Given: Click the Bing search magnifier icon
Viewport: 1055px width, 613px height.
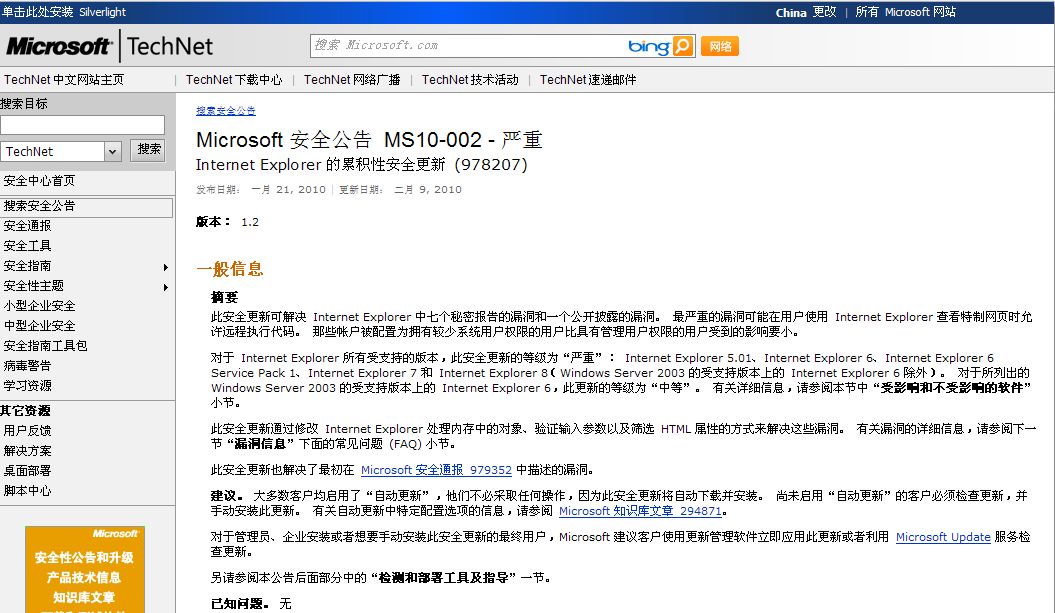Looking at the screenshot, I should coord(683,46).
